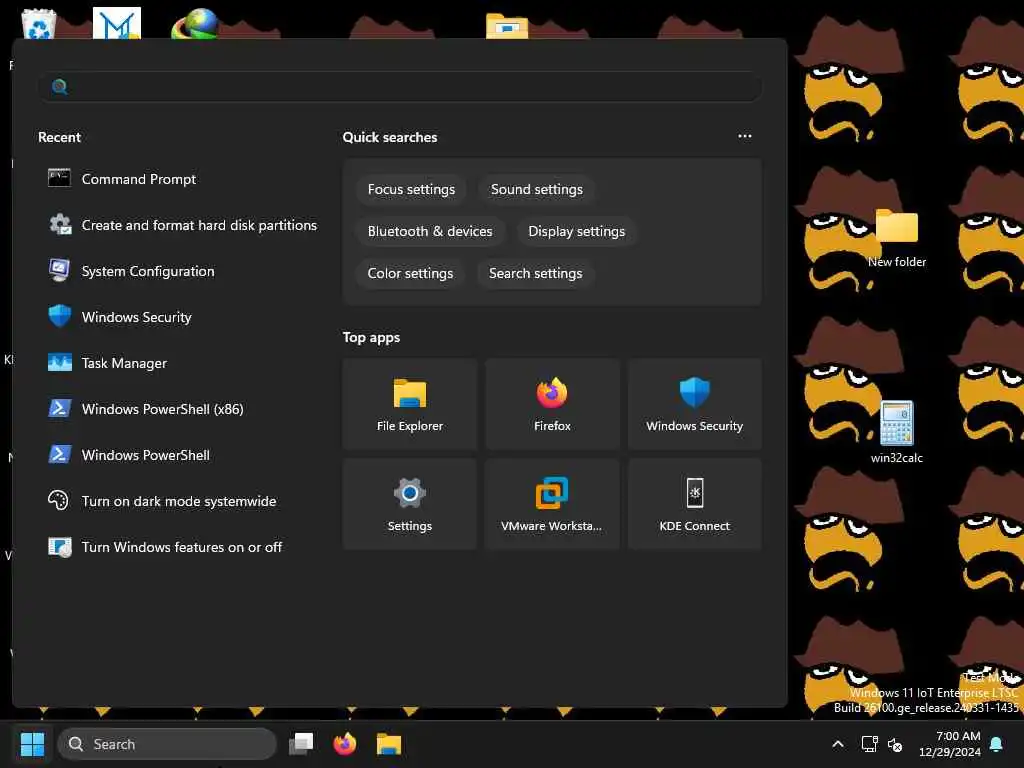Select the win32calc desktop icon
Viewport: 1024px width, 768px height.
click(x=897, y=432)
